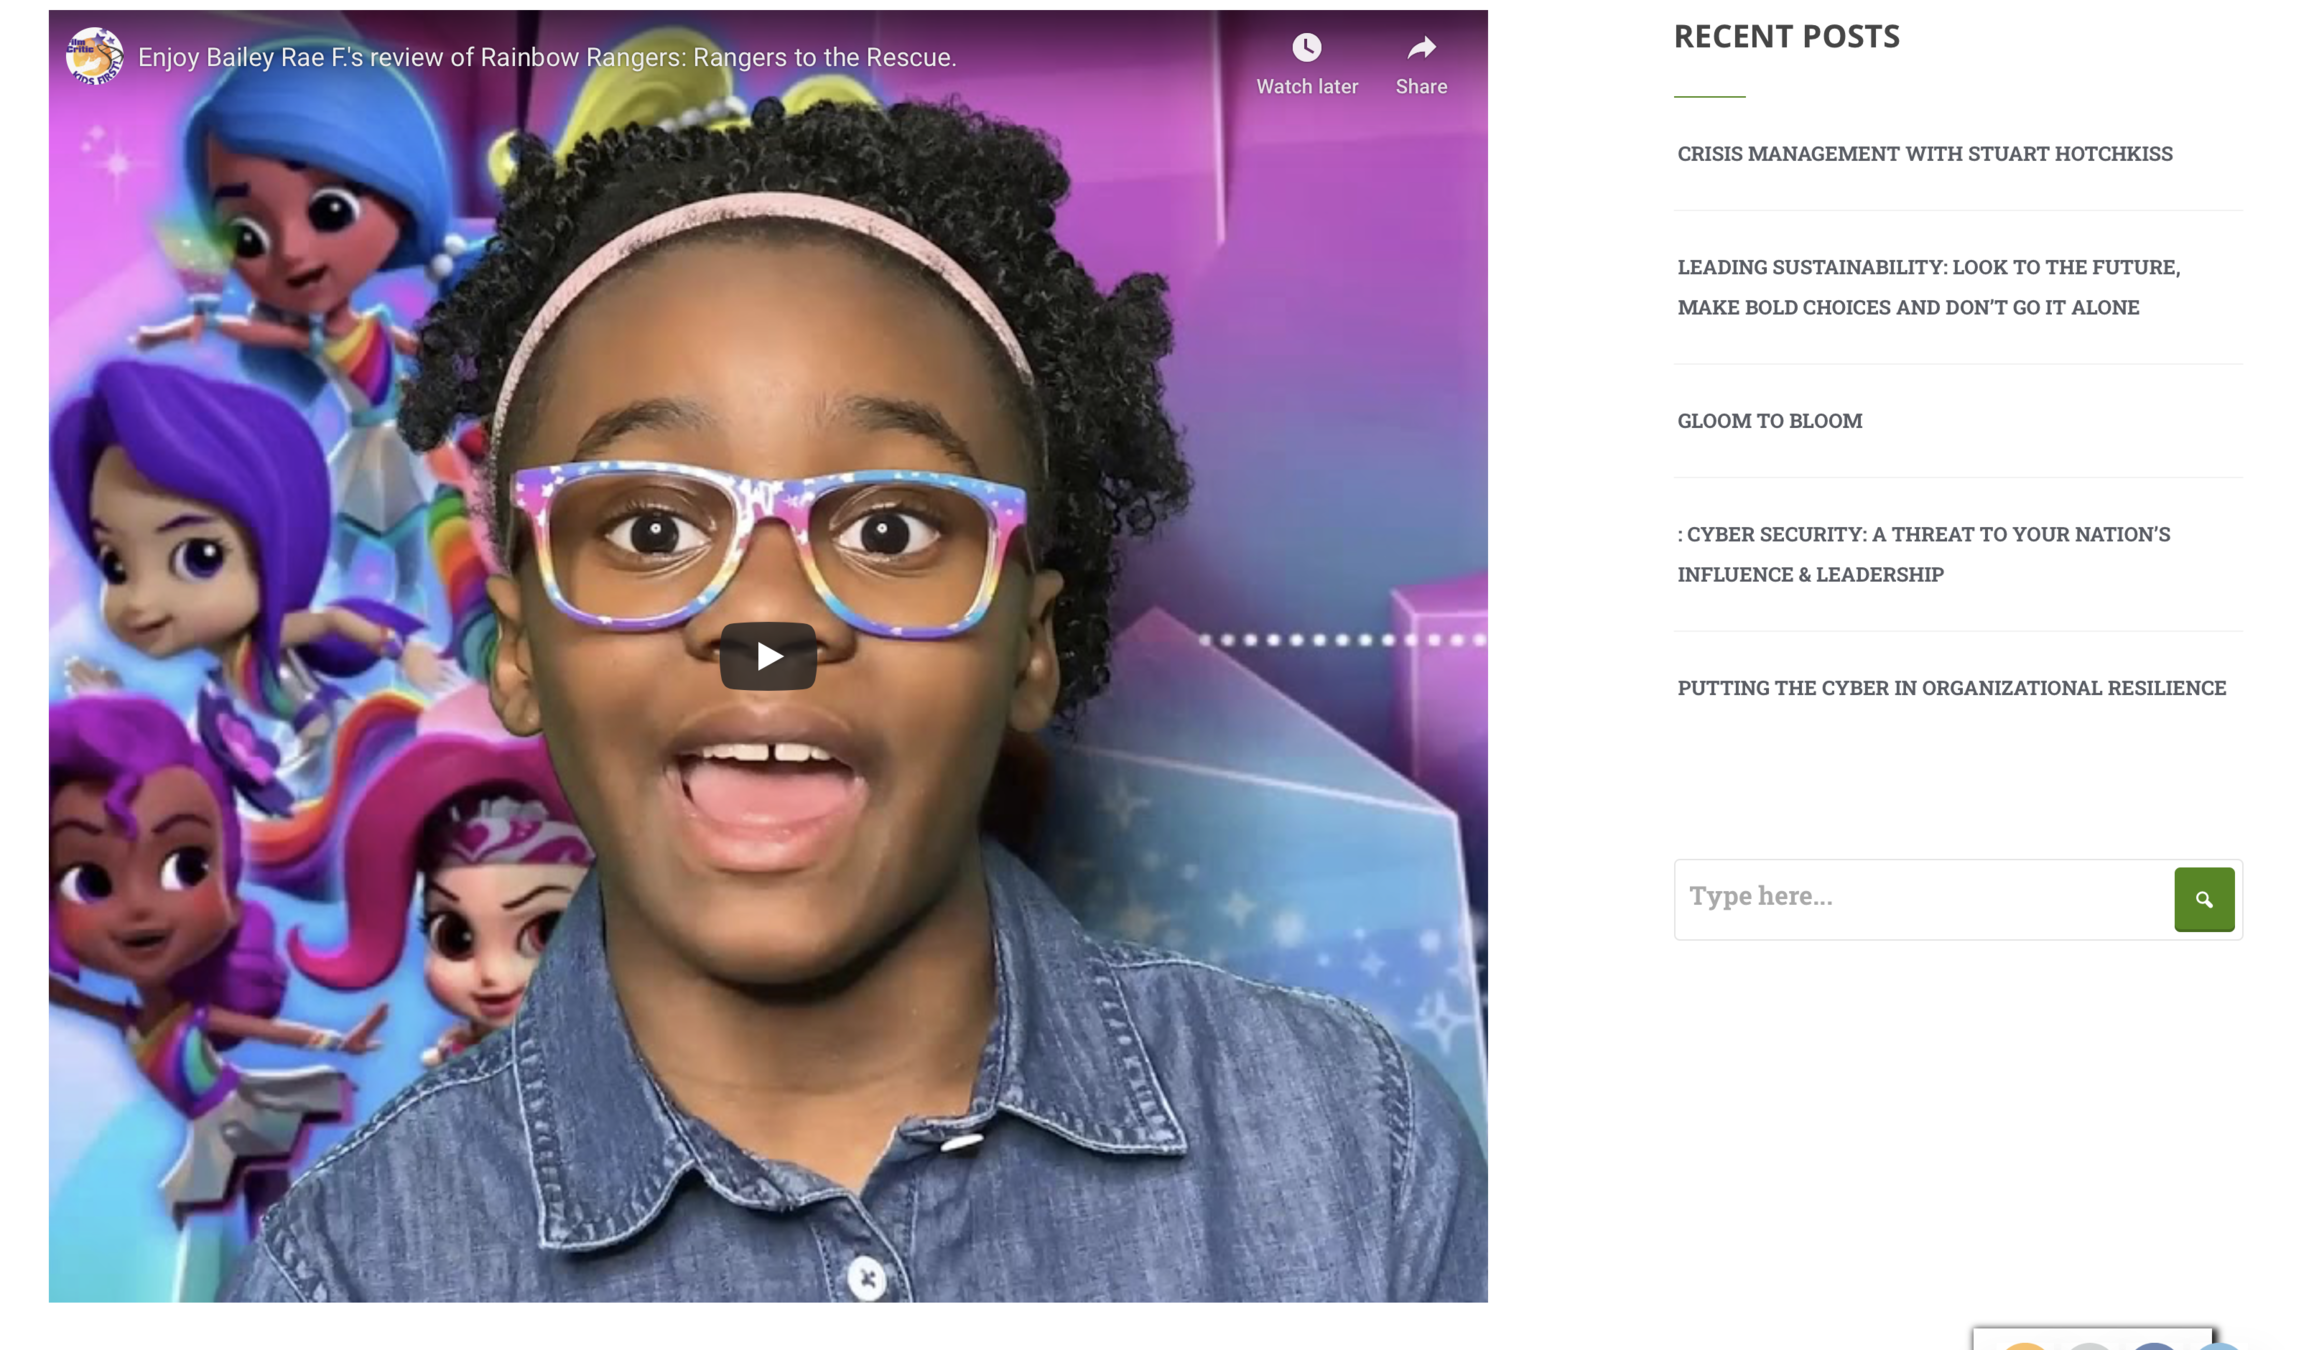This screenshot has height=1350, width=2314.
Task: Play the Rainbow Rangers review video
Action: pyautogui.click(x=768, y=656)
